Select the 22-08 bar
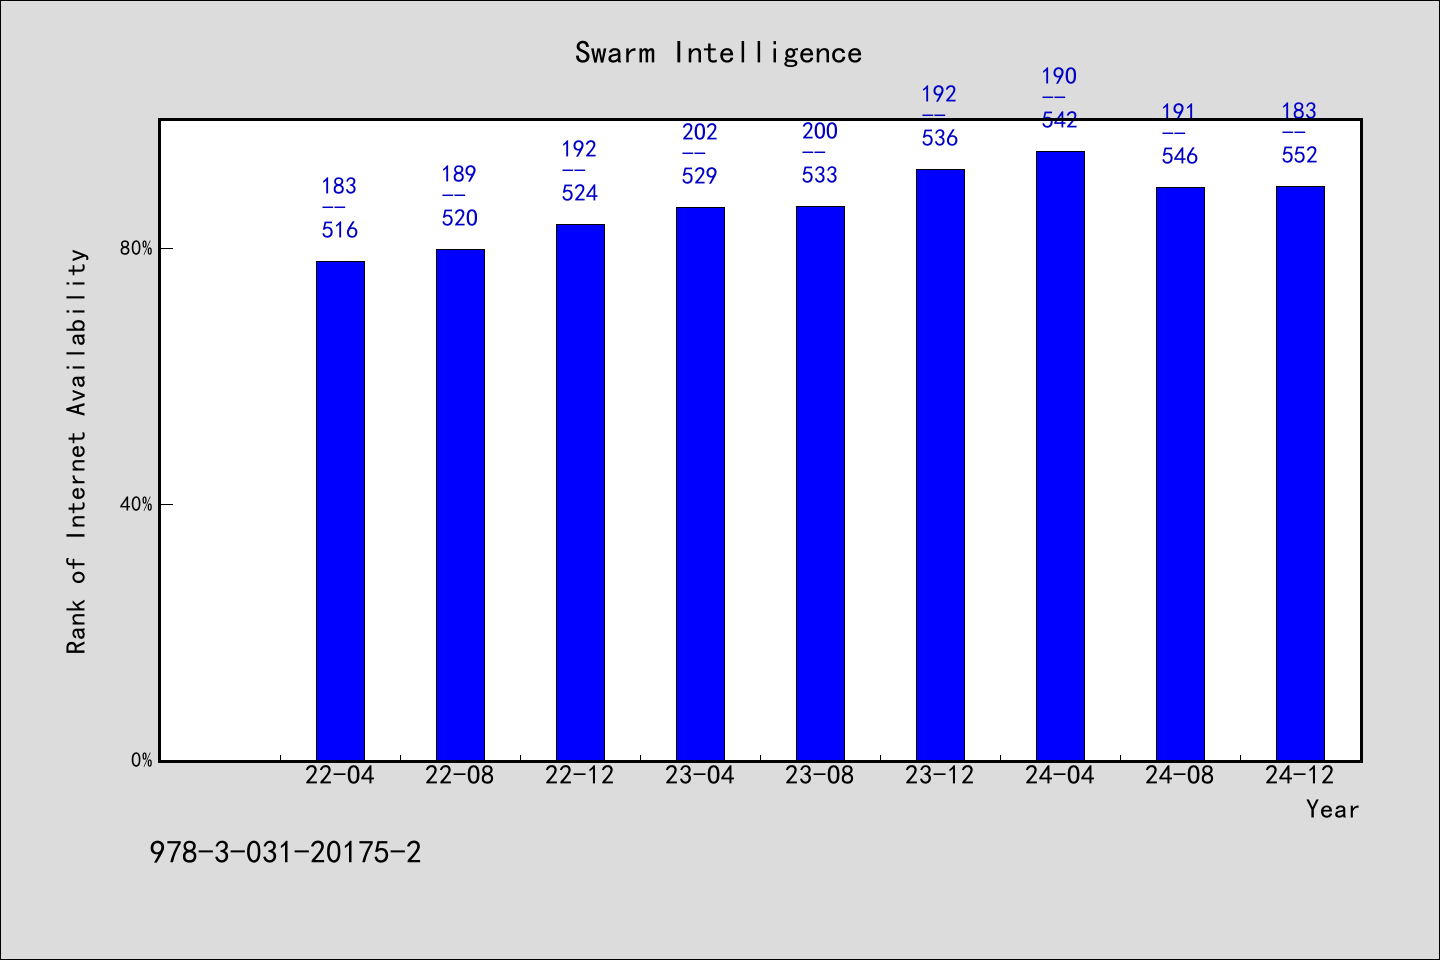This screenshot has height=960, width=1440. pos(460,505)
